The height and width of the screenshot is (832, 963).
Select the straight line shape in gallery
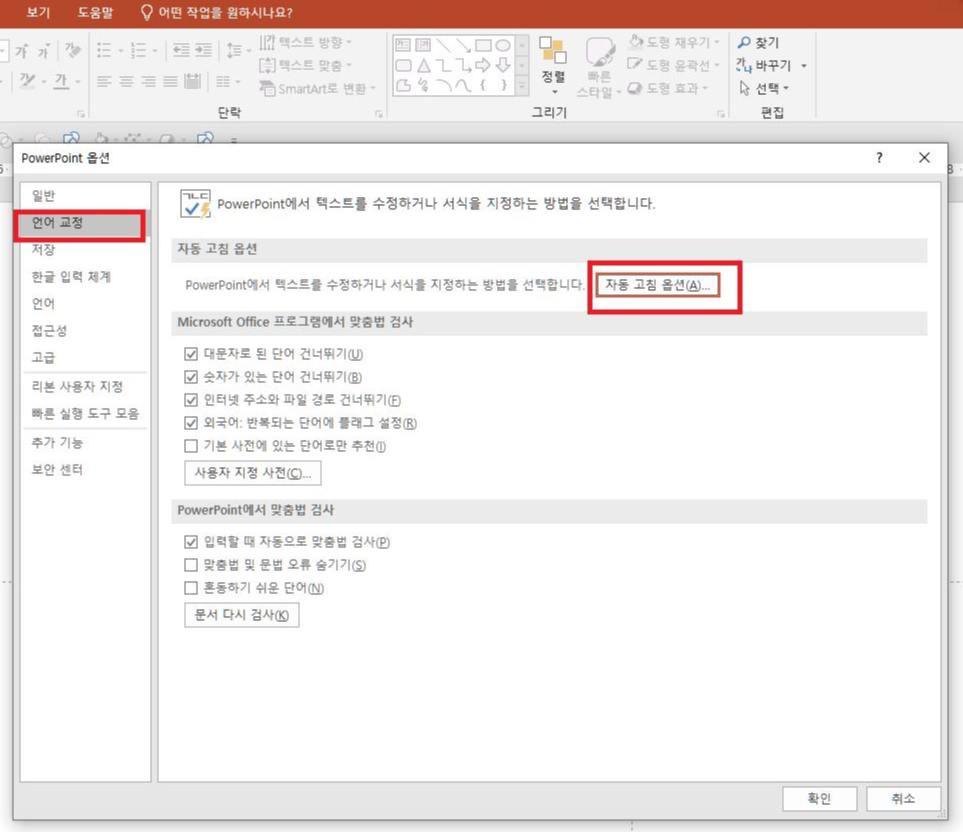click(x=443, y=45)
